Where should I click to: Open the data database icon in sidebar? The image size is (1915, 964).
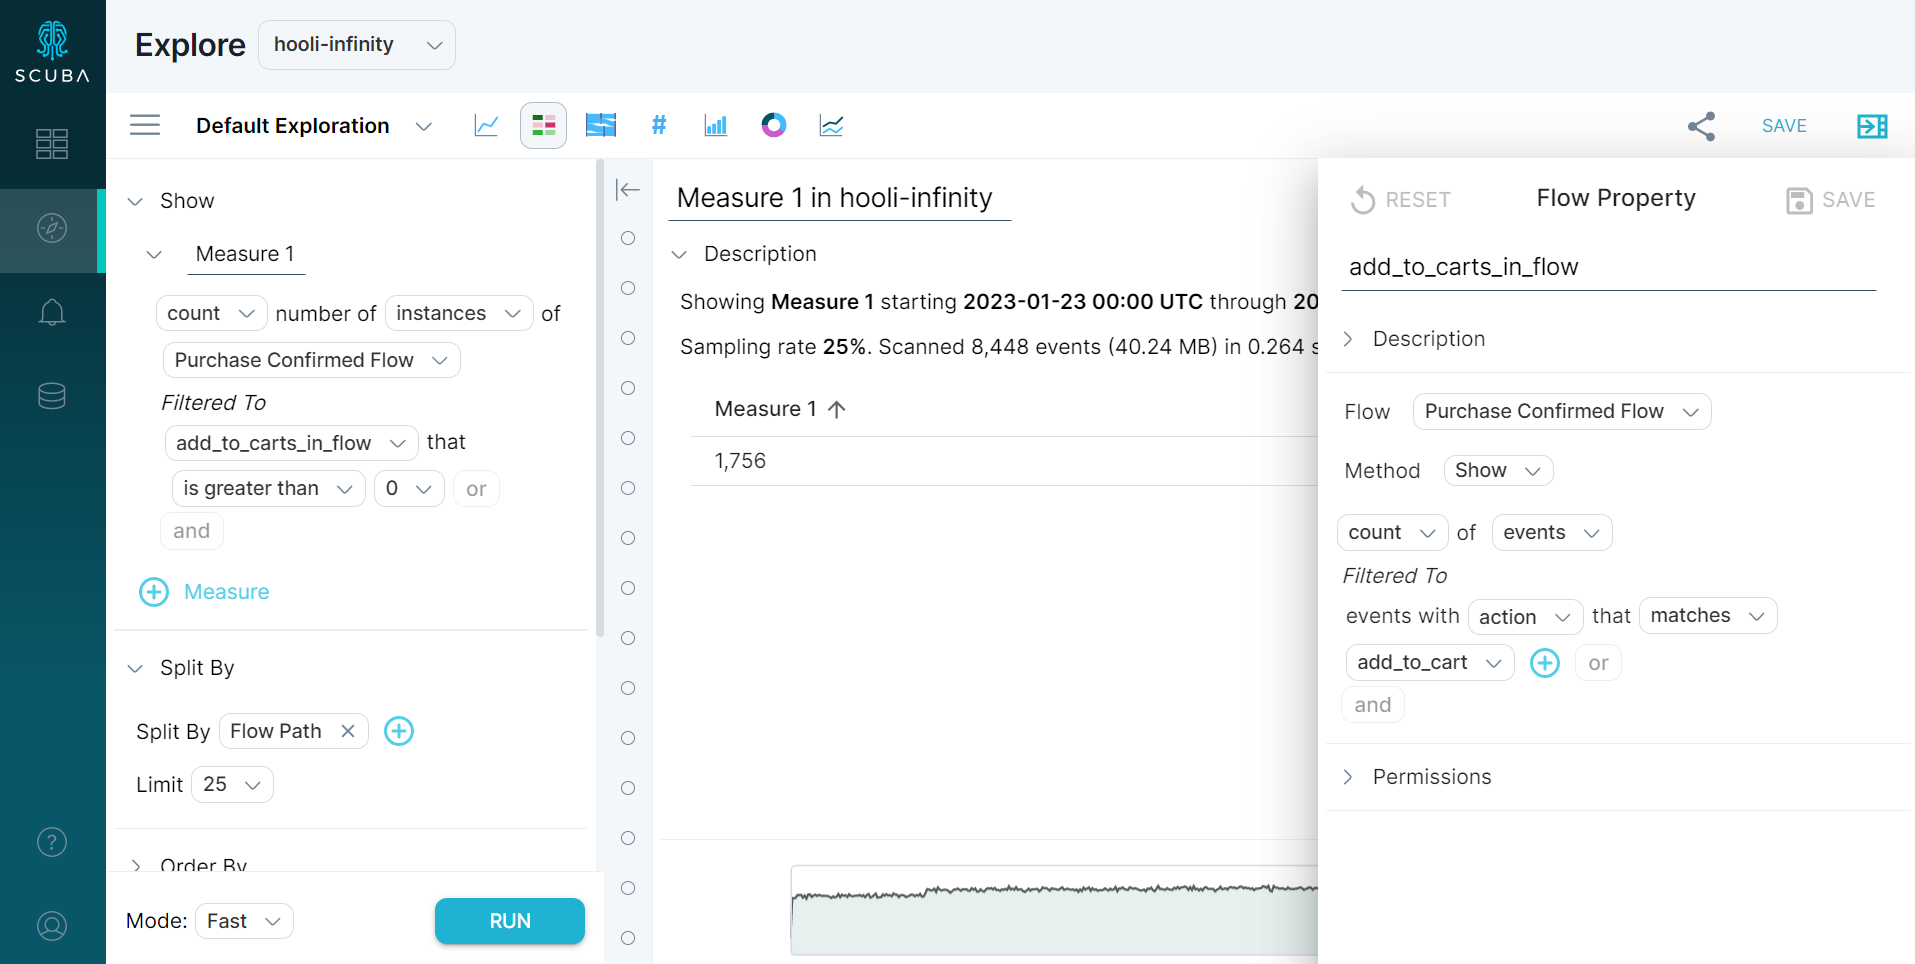[x=52, y=396]
